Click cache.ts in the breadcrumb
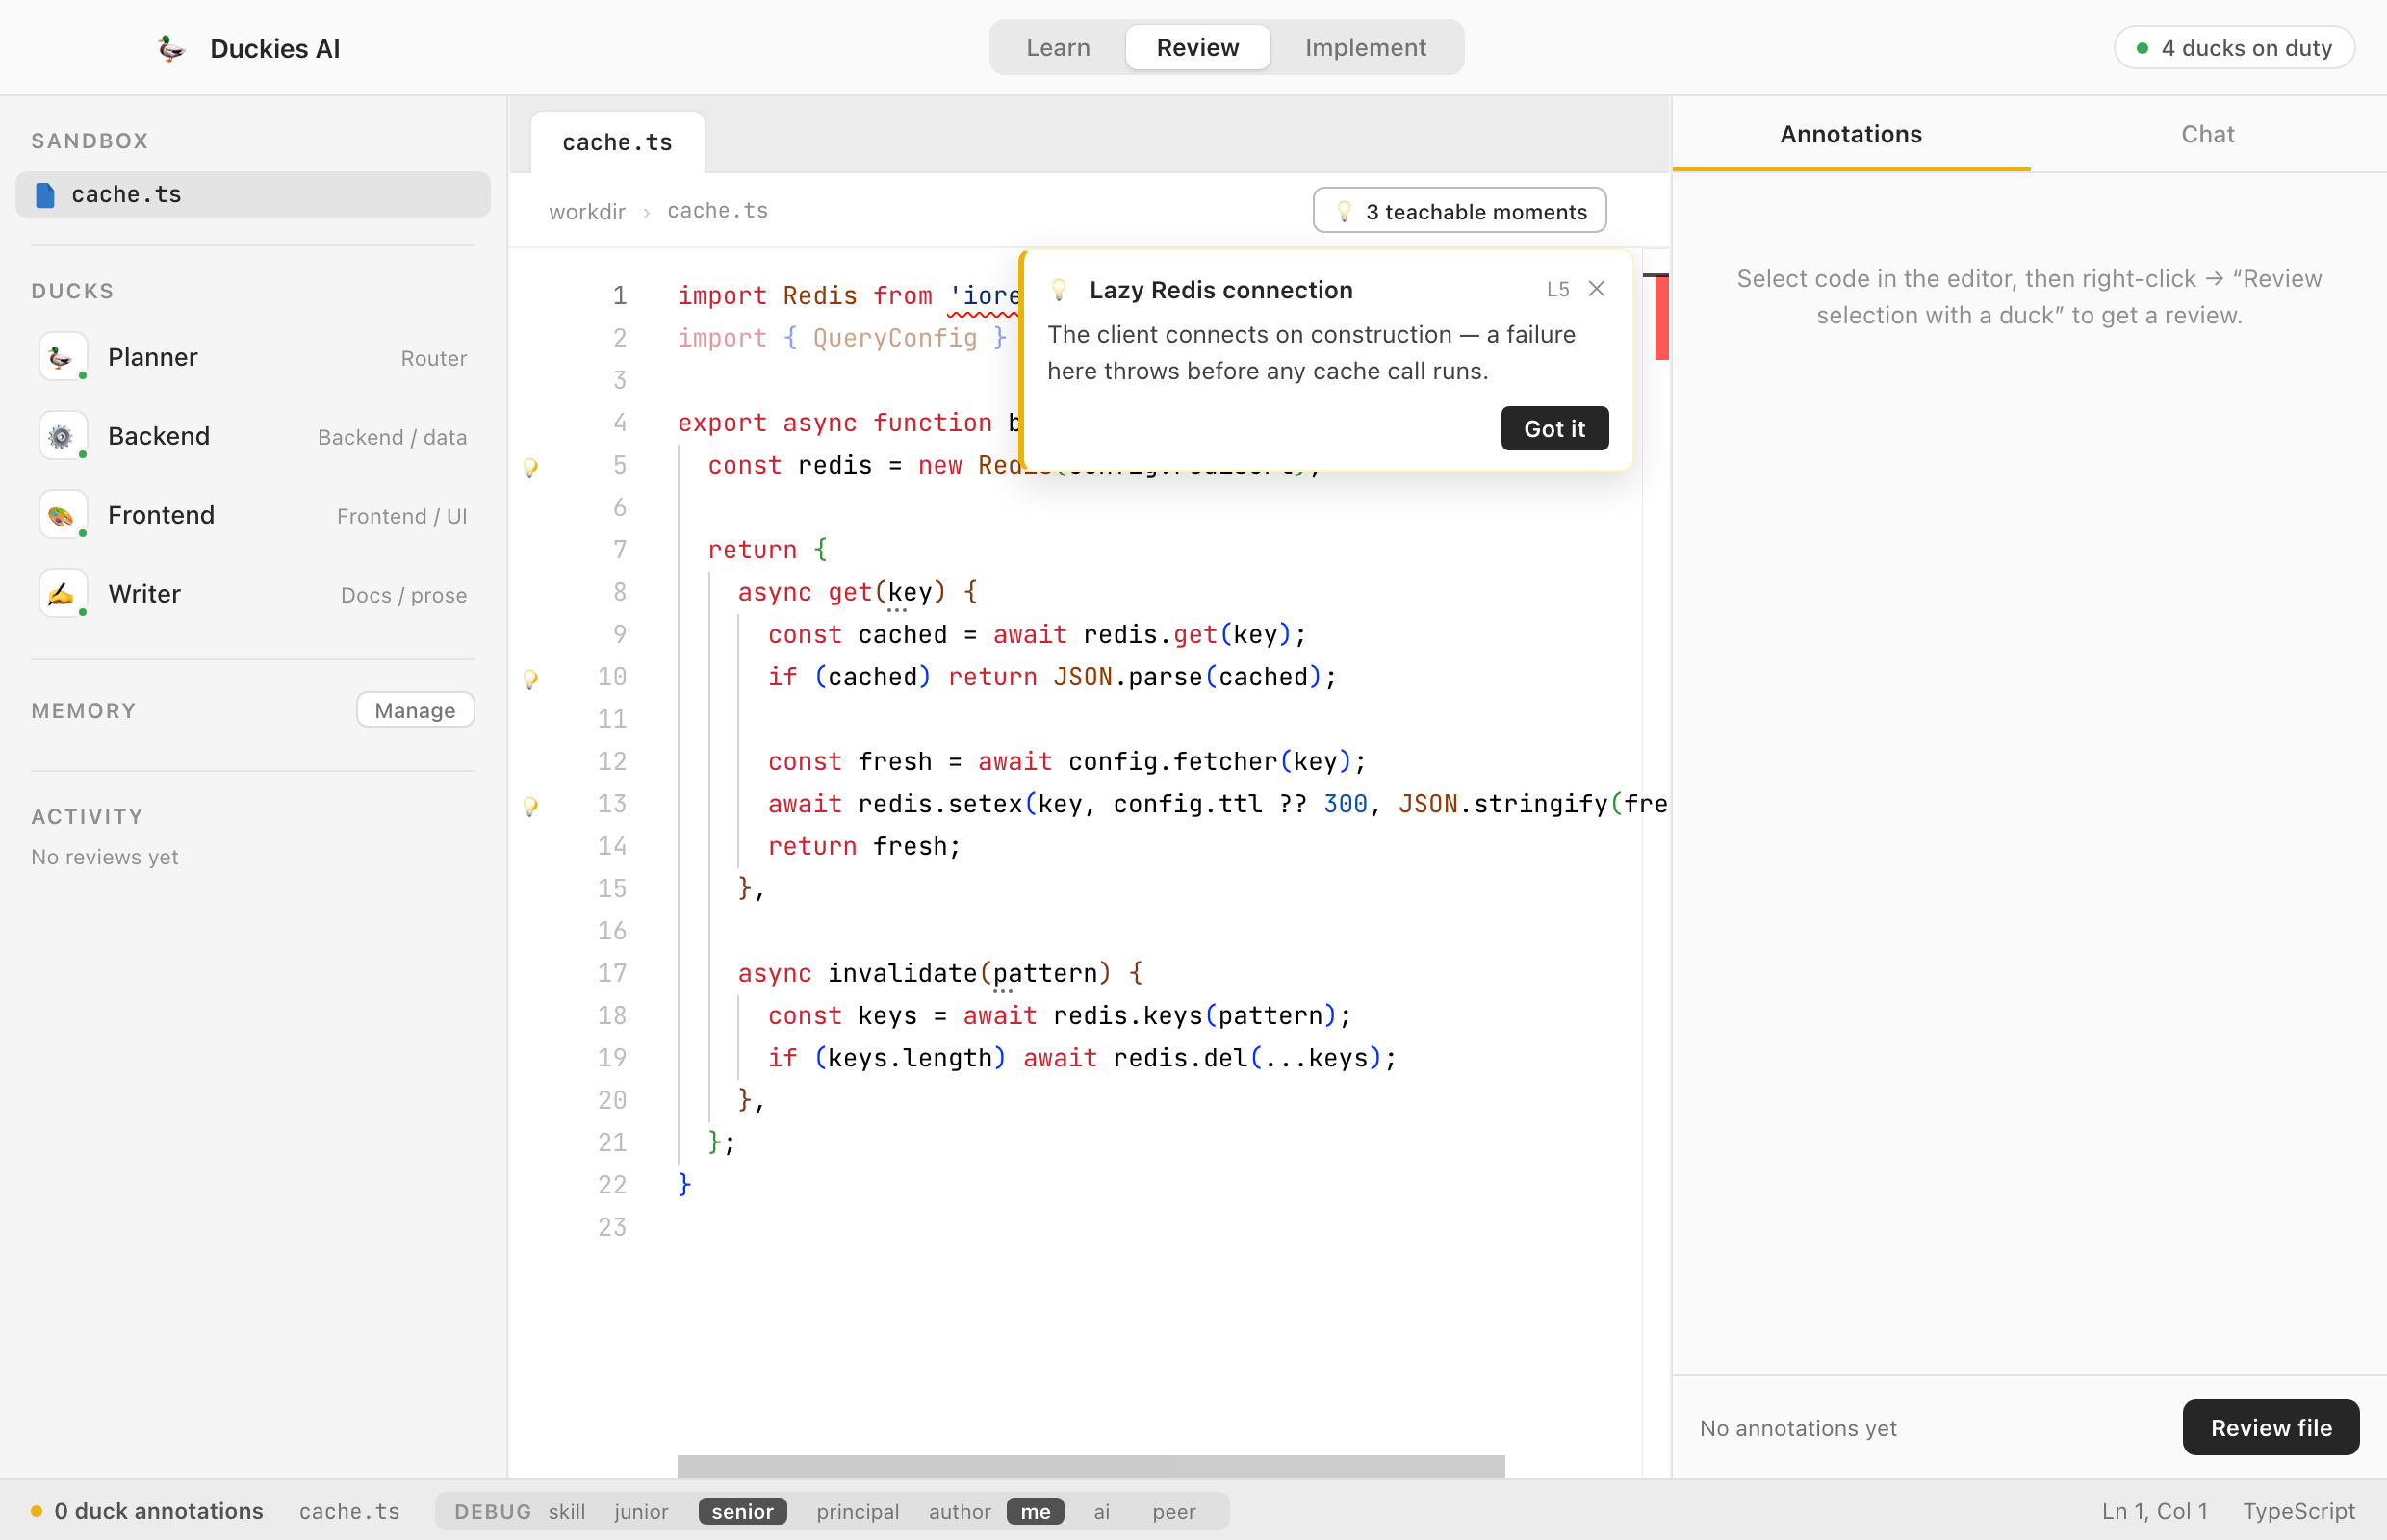This screenshot has width=2387, height=1540. click(x=717, y=211)
